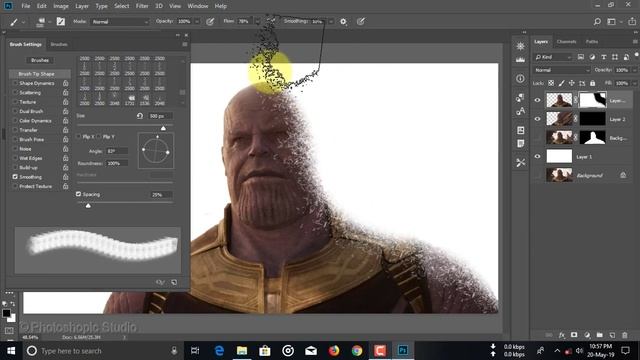Show the Background layer visibility
Image resolution: width=640 pixels, height=360 pixels.
(538, 176)
